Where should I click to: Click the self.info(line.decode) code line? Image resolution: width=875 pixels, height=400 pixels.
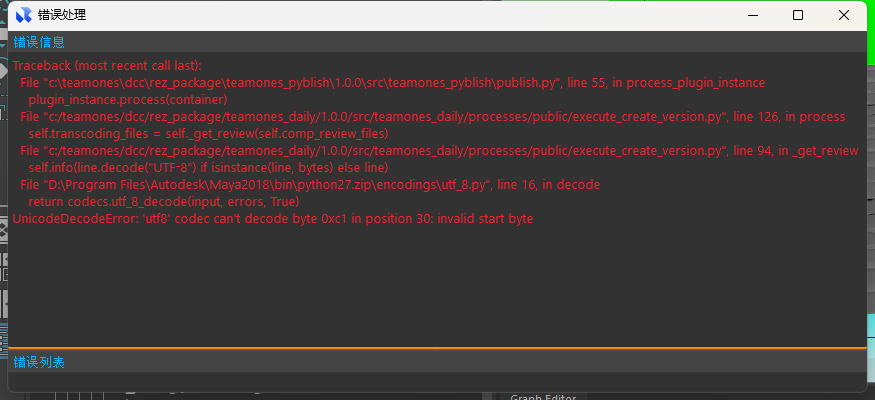(x=207, y=168)
